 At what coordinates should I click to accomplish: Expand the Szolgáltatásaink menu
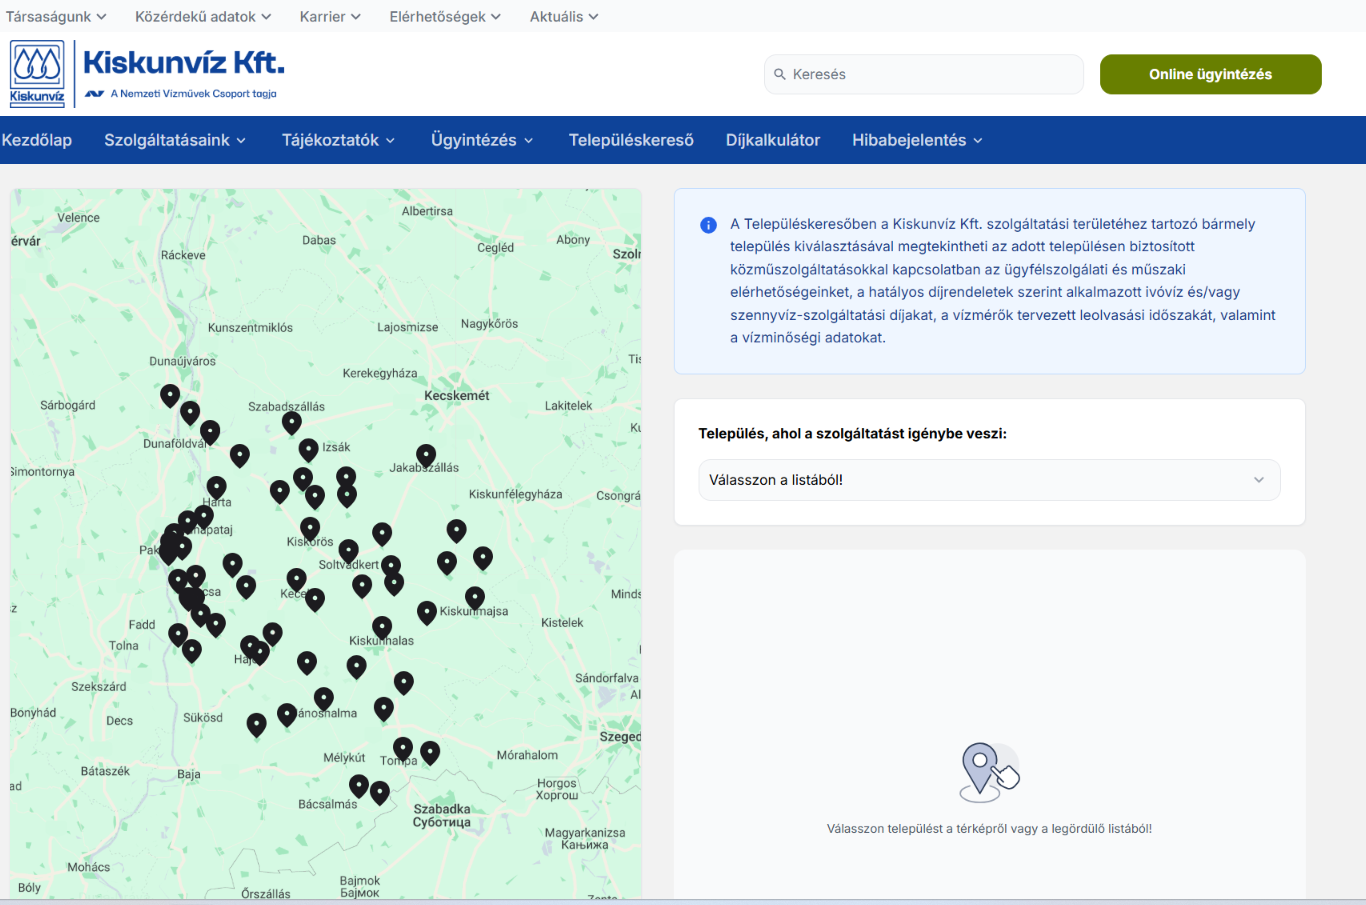pyautogui.click(x=175, y=140)
